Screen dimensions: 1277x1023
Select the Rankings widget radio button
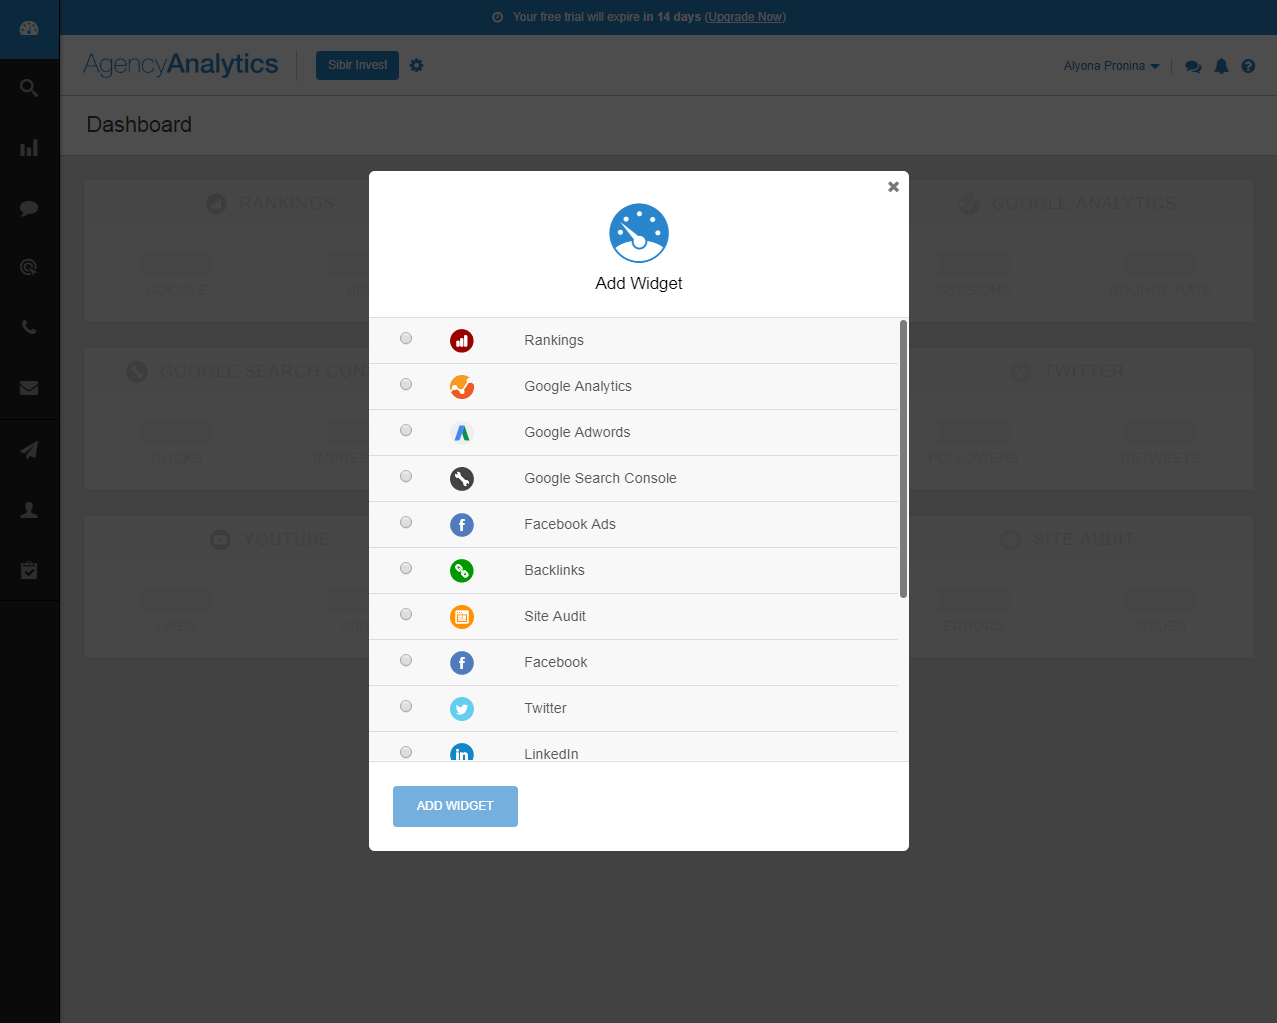click(x=406, y=338)
